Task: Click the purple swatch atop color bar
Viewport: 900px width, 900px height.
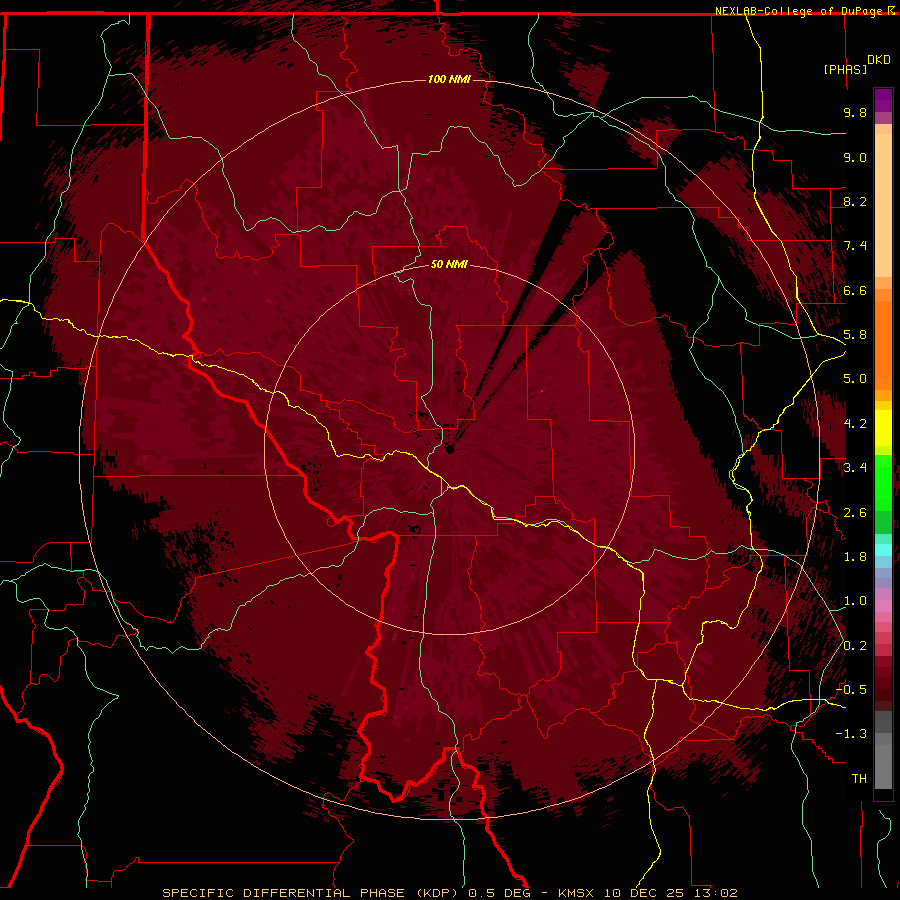Action: point(883,100)
